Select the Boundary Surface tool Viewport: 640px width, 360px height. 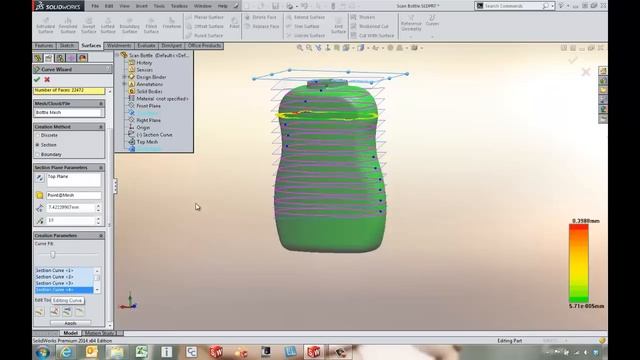(129, 25)
